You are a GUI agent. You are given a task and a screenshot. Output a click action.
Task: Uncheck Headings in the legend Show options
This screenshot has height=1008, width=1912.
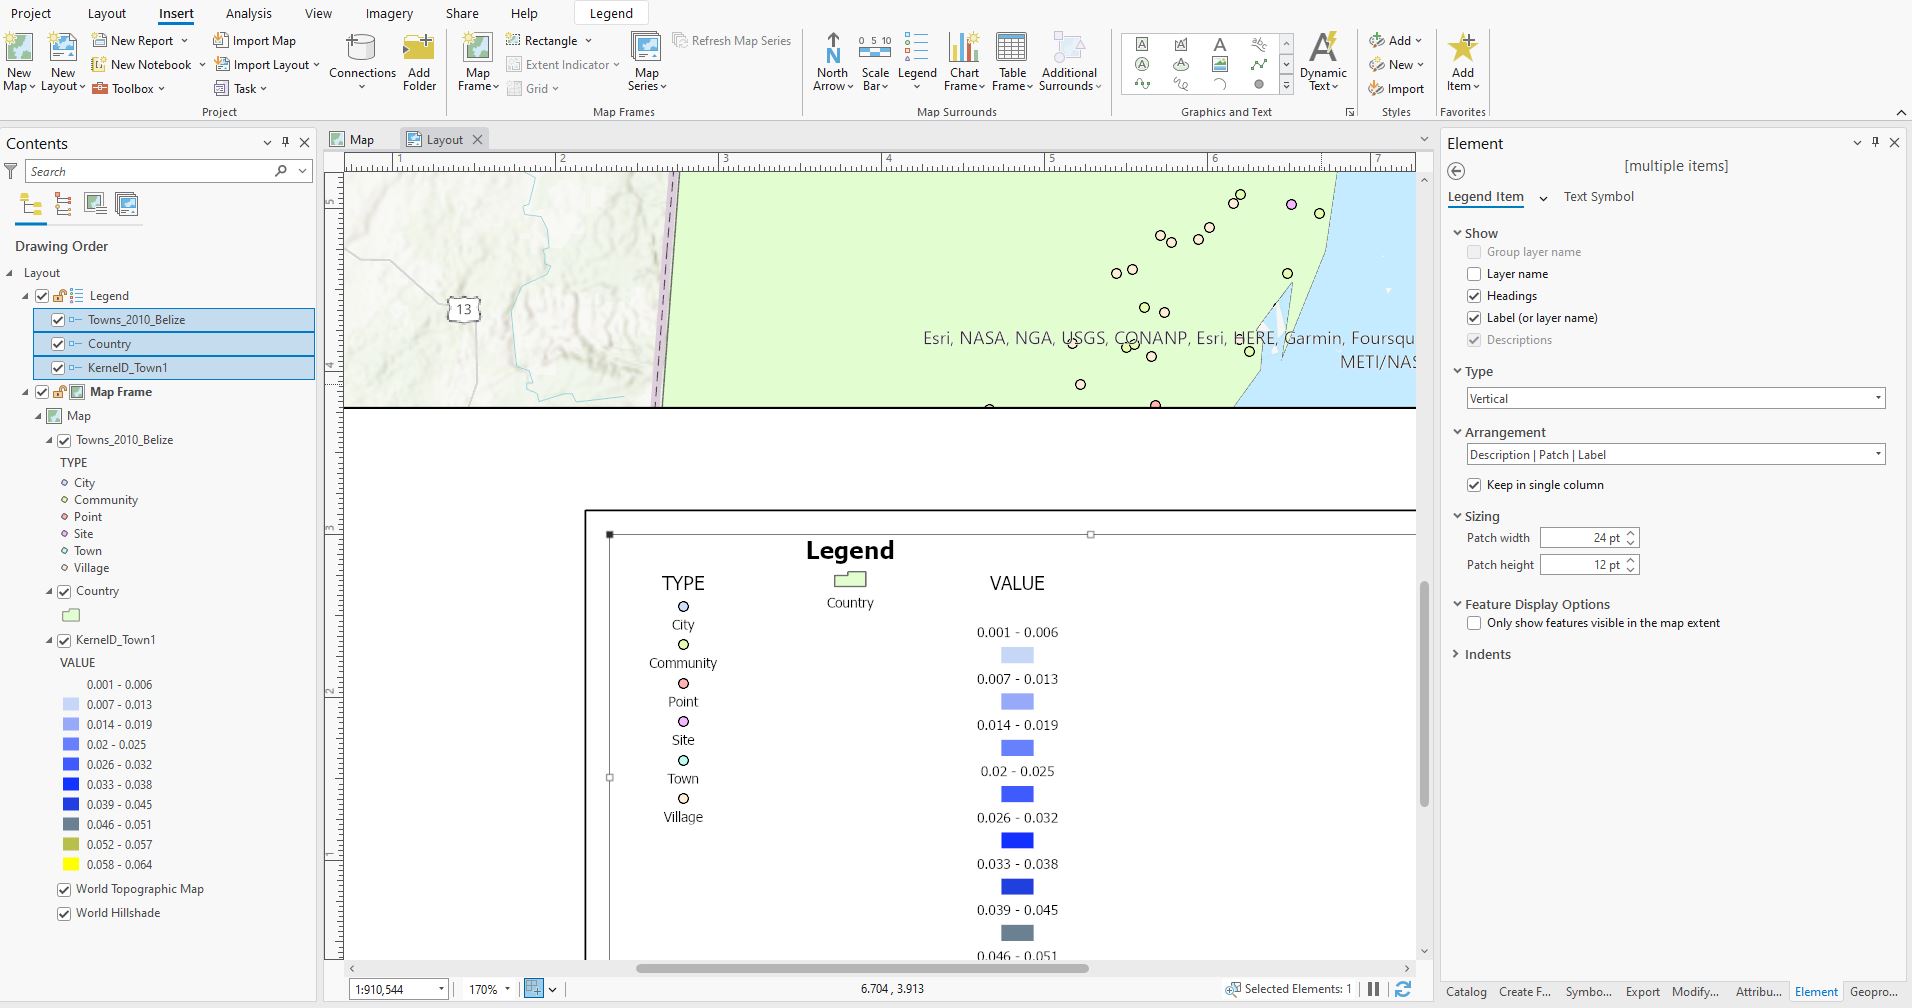pyautogui.click(x=1474, y=295)
